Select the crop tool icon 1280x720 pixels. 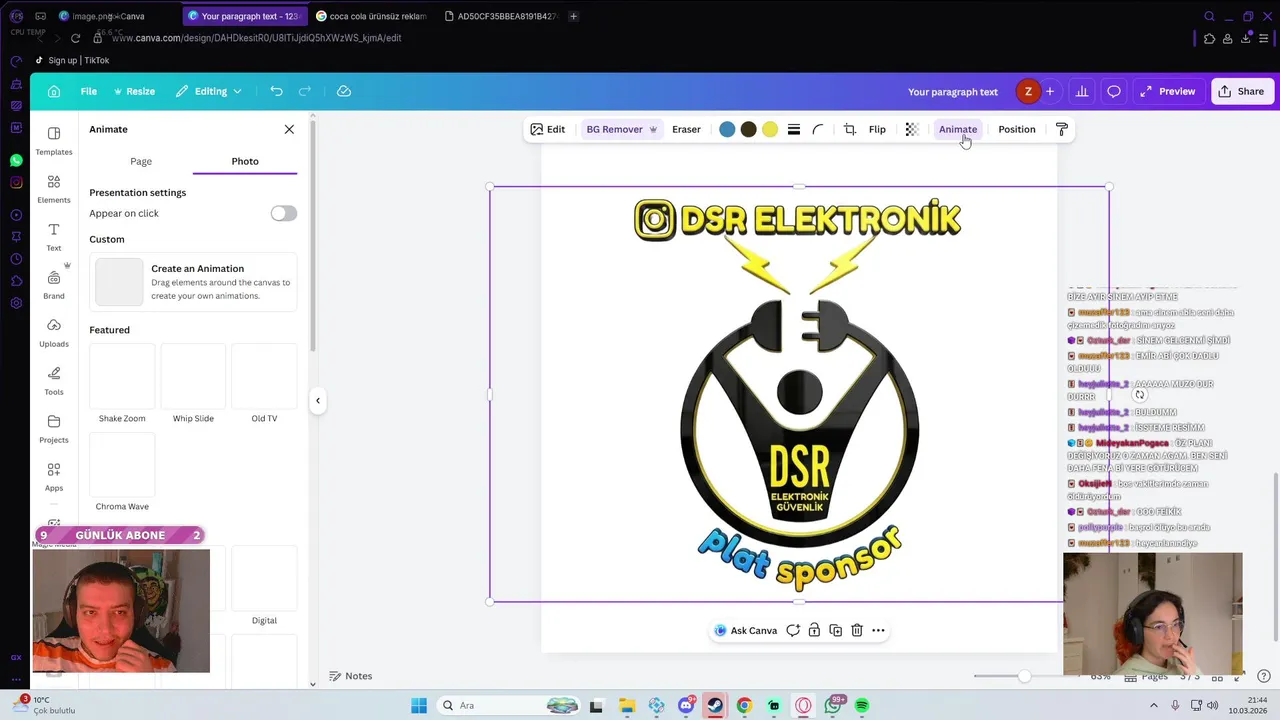(x=850, y=129)
